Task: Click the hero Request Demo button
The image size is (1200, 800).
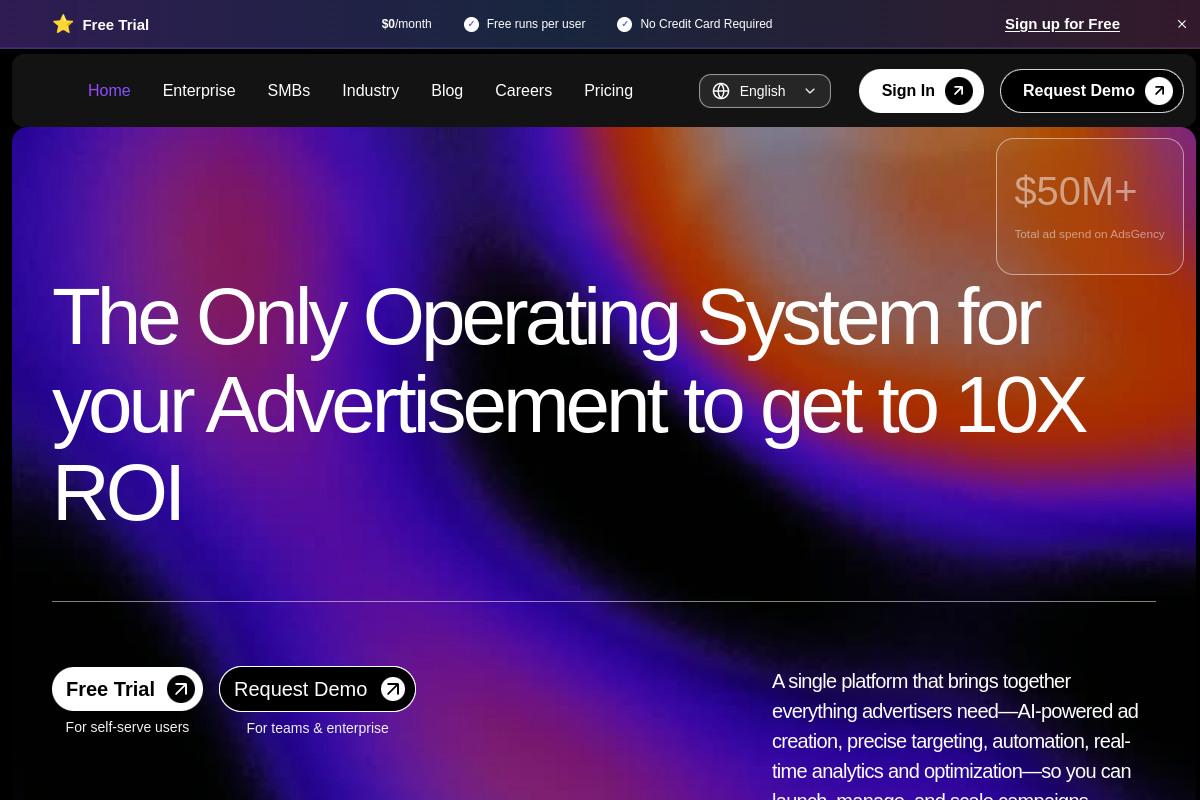Action: tap(317, 689)
